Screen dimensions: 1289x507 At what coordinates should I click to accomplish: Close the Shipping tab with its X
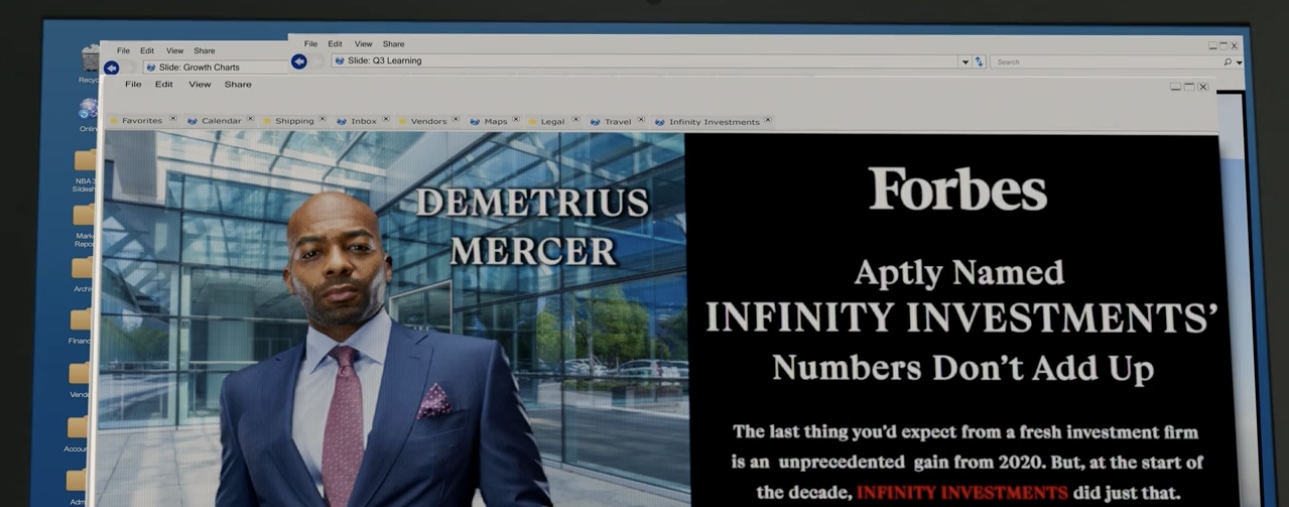(322, 118)
